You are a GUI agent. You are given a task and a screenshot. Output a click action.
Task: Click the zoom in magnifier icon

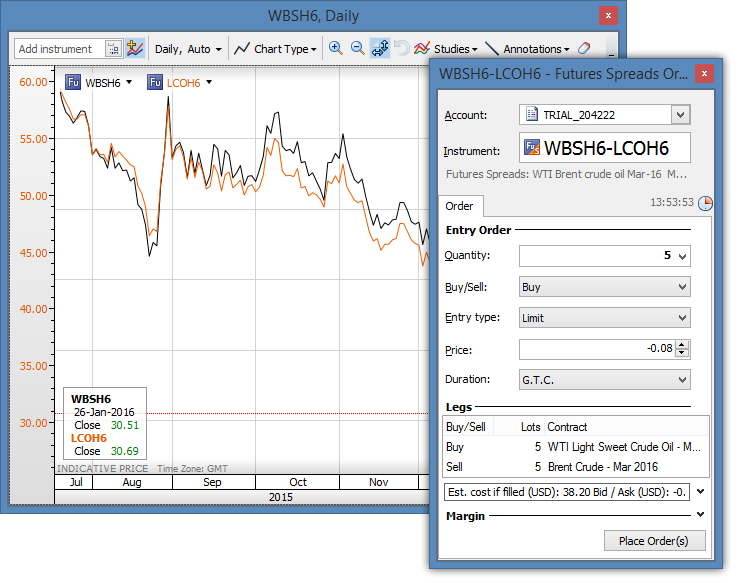[336, 48]
